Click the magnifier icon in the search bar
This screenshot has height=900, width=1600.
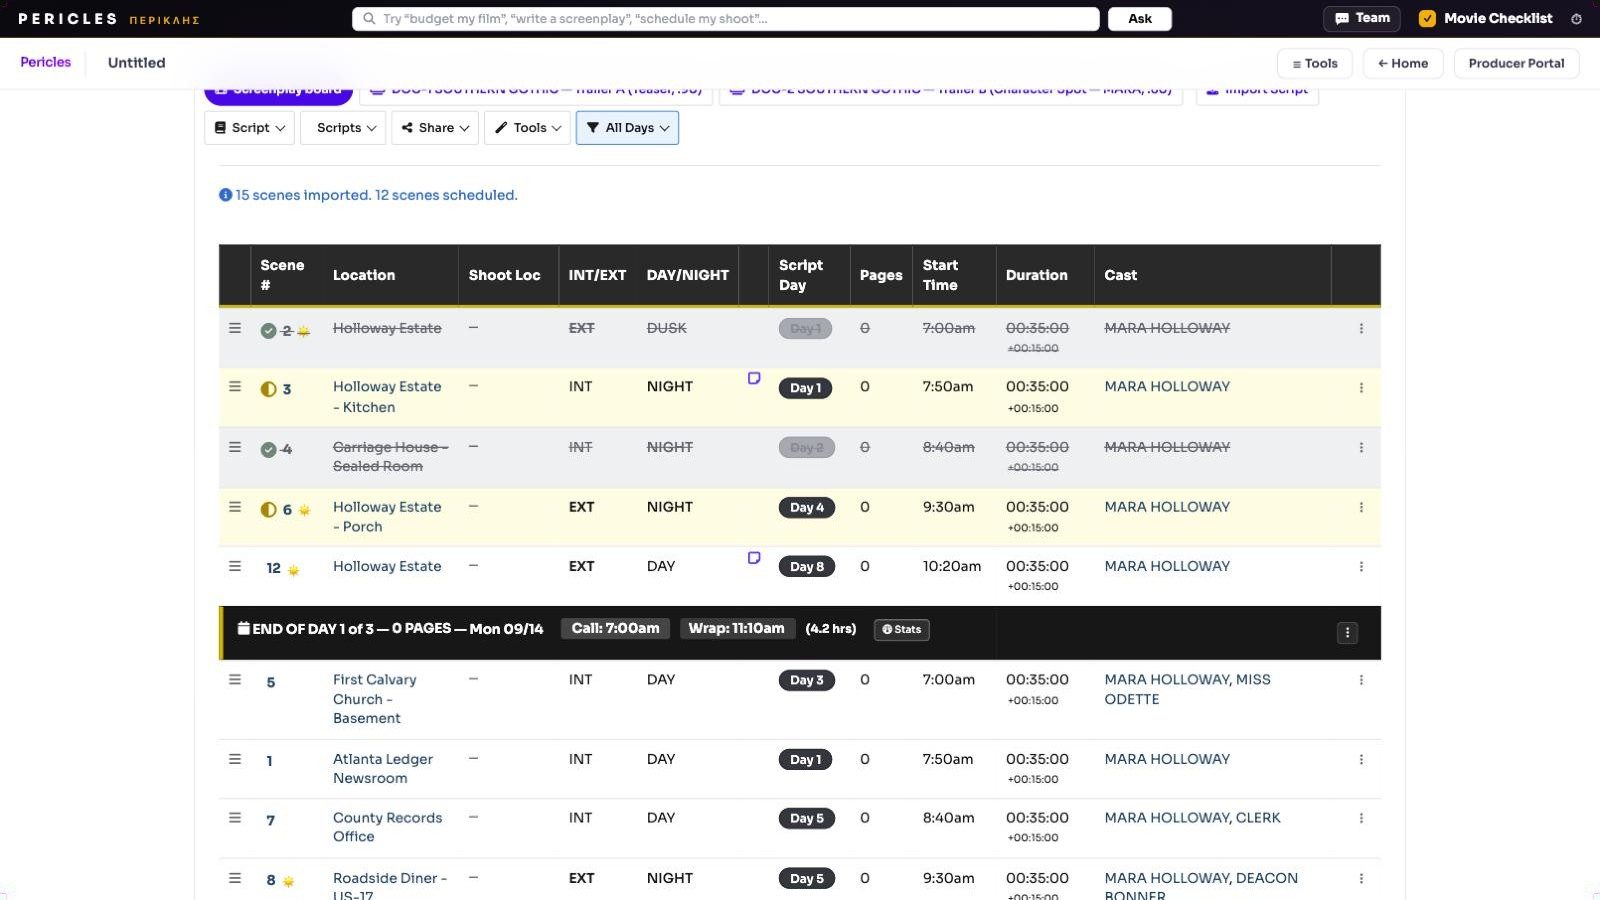click(369, 19)
